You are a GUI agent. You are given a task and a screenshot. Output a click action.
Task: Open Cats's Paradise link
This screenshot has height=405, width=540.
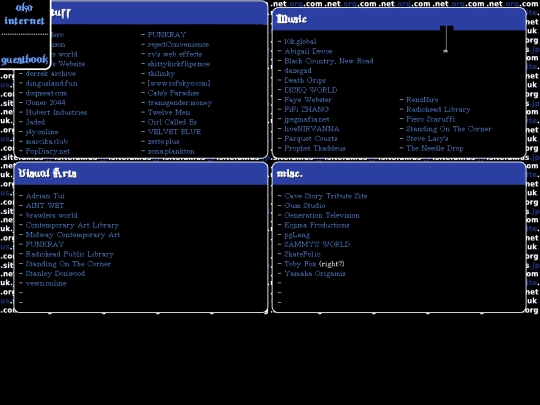click(x=173, y=93)
